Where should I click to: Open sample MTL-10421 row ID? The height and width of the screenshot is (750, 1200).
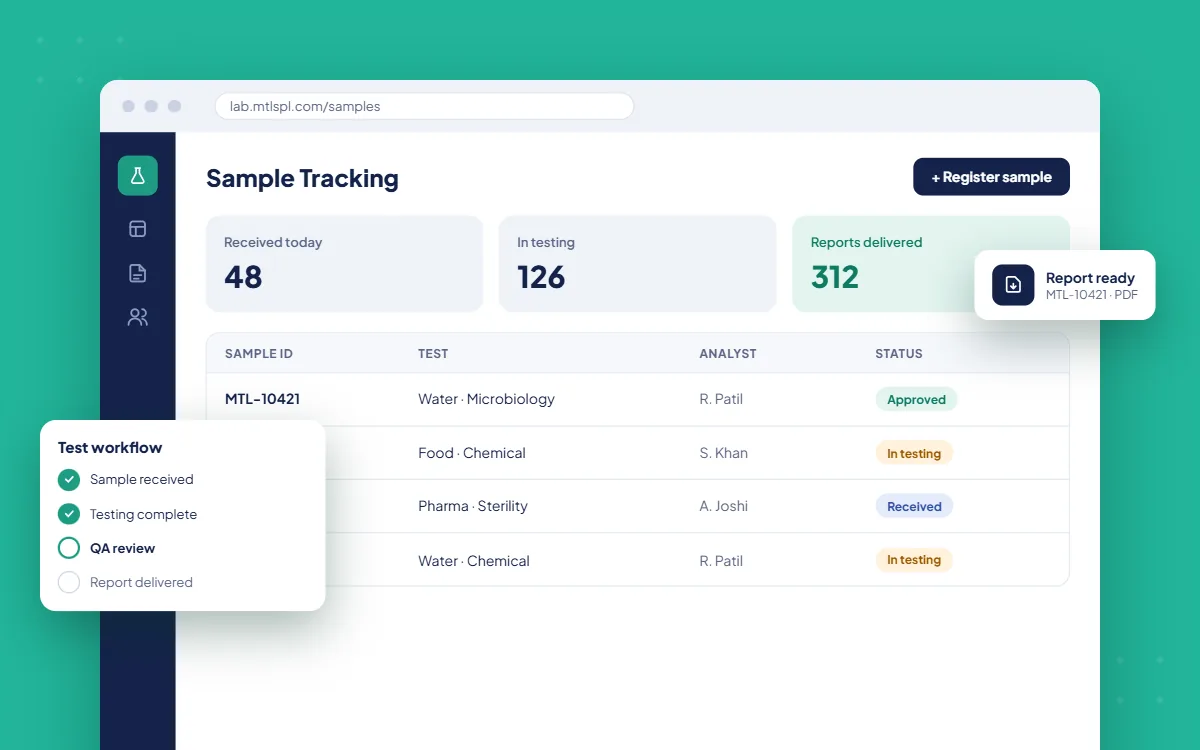(262, 399)
